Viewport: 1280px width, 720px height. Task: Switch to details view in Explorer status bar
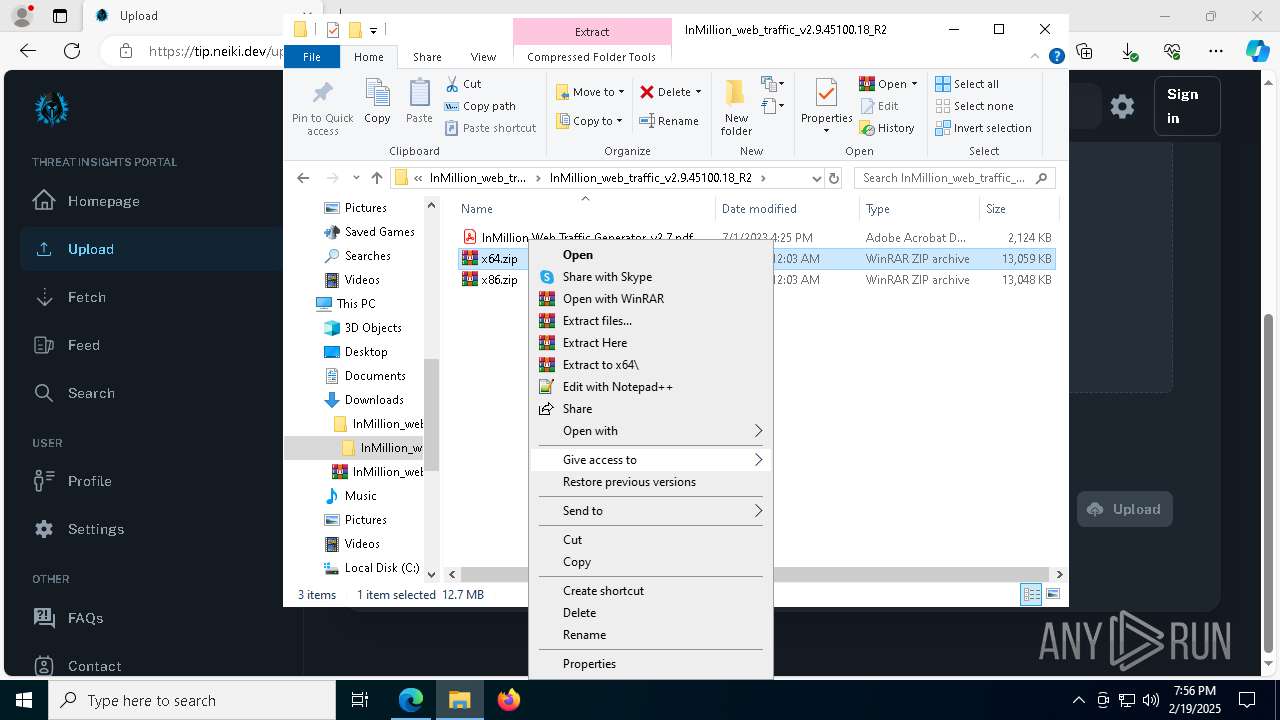1031,594
